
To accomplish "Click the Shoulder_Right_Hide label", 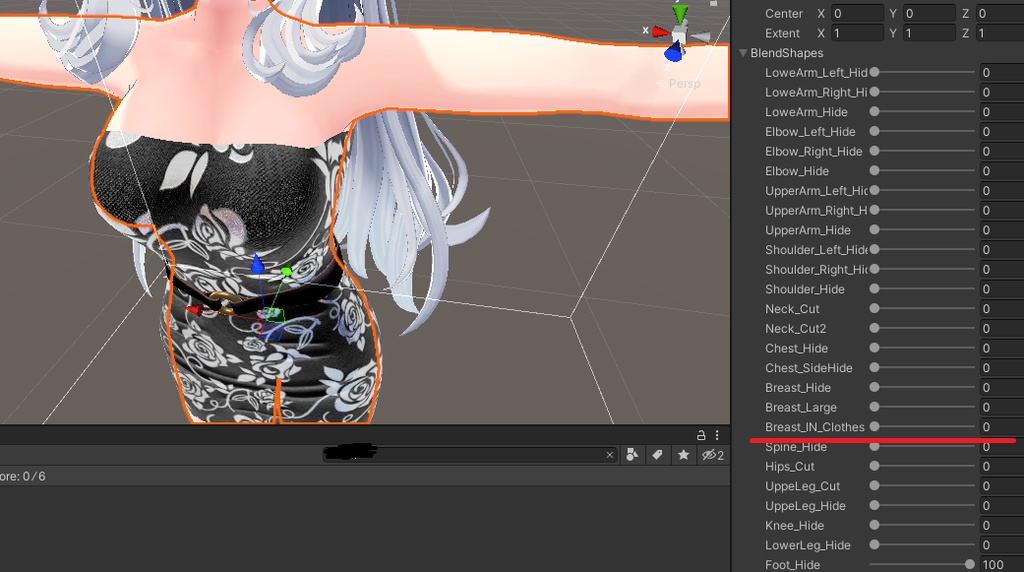I will pos(816,269).
